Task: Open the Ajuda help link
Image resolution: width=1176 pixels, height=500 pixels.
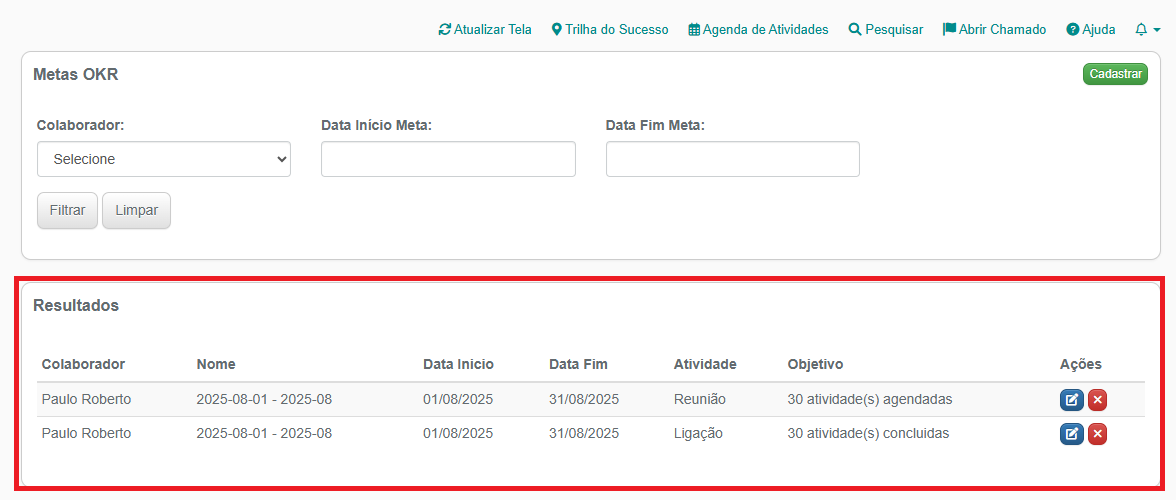Action: coord(1090,30)
